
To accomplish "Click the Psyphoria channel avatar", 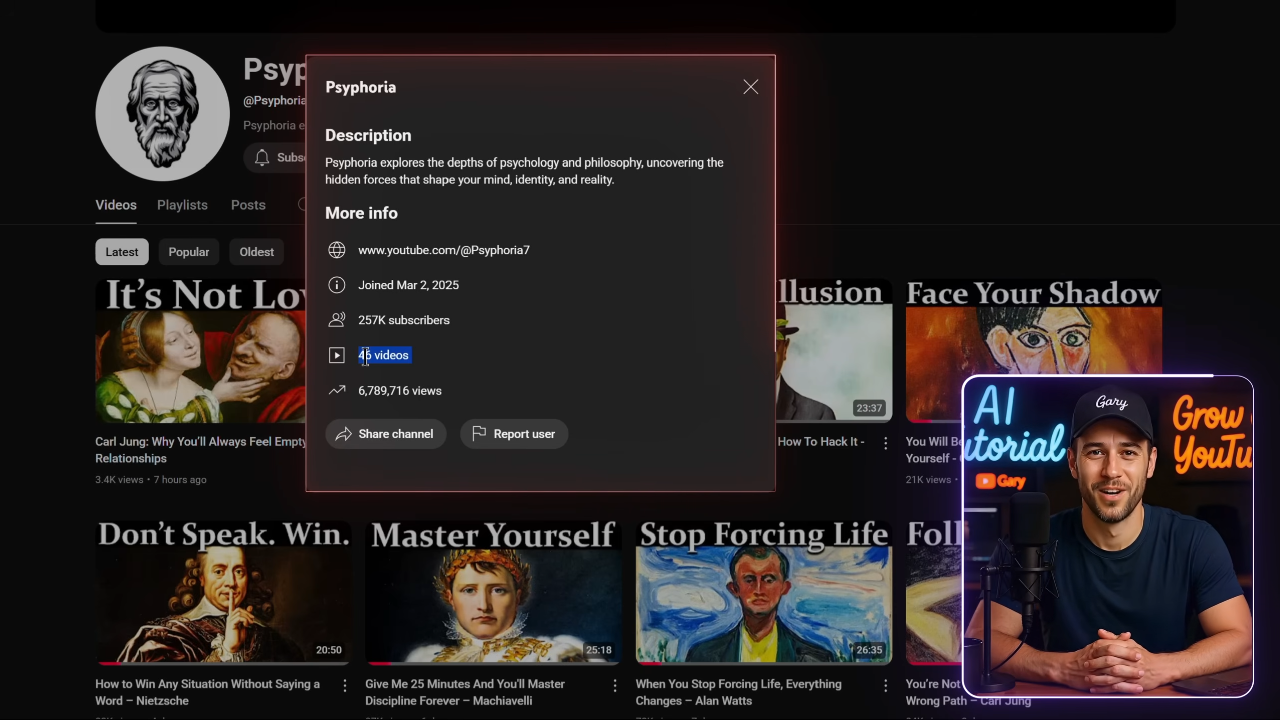I will pos(163,114).
